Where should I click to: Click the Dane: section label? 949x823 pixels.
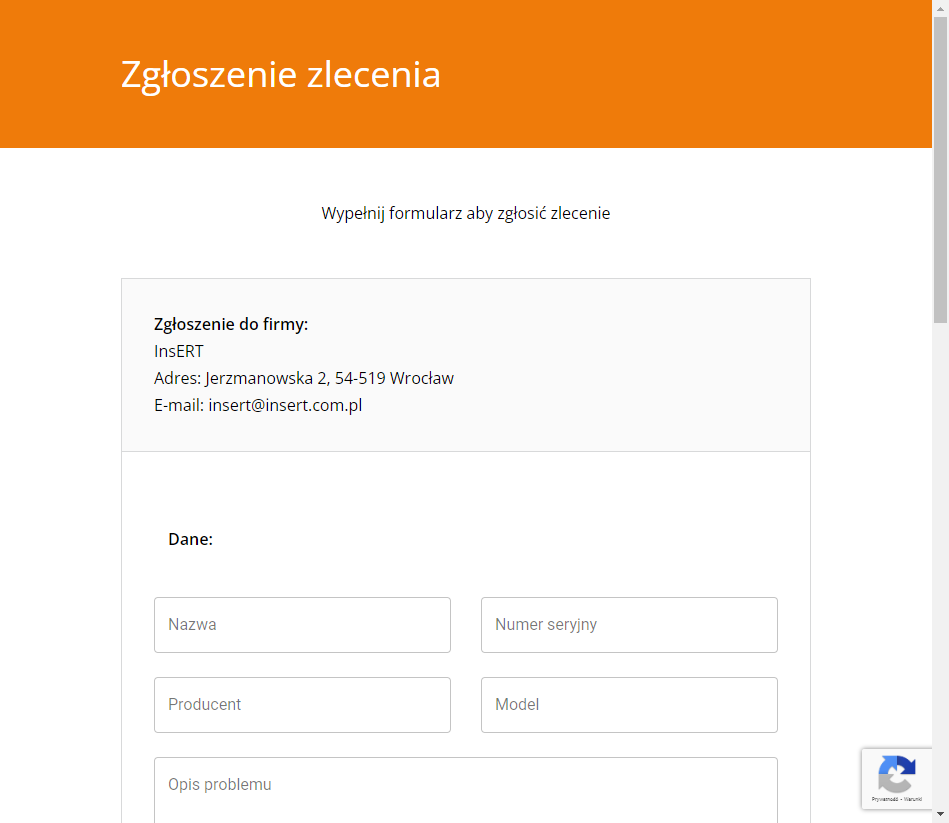coord(190,539)
